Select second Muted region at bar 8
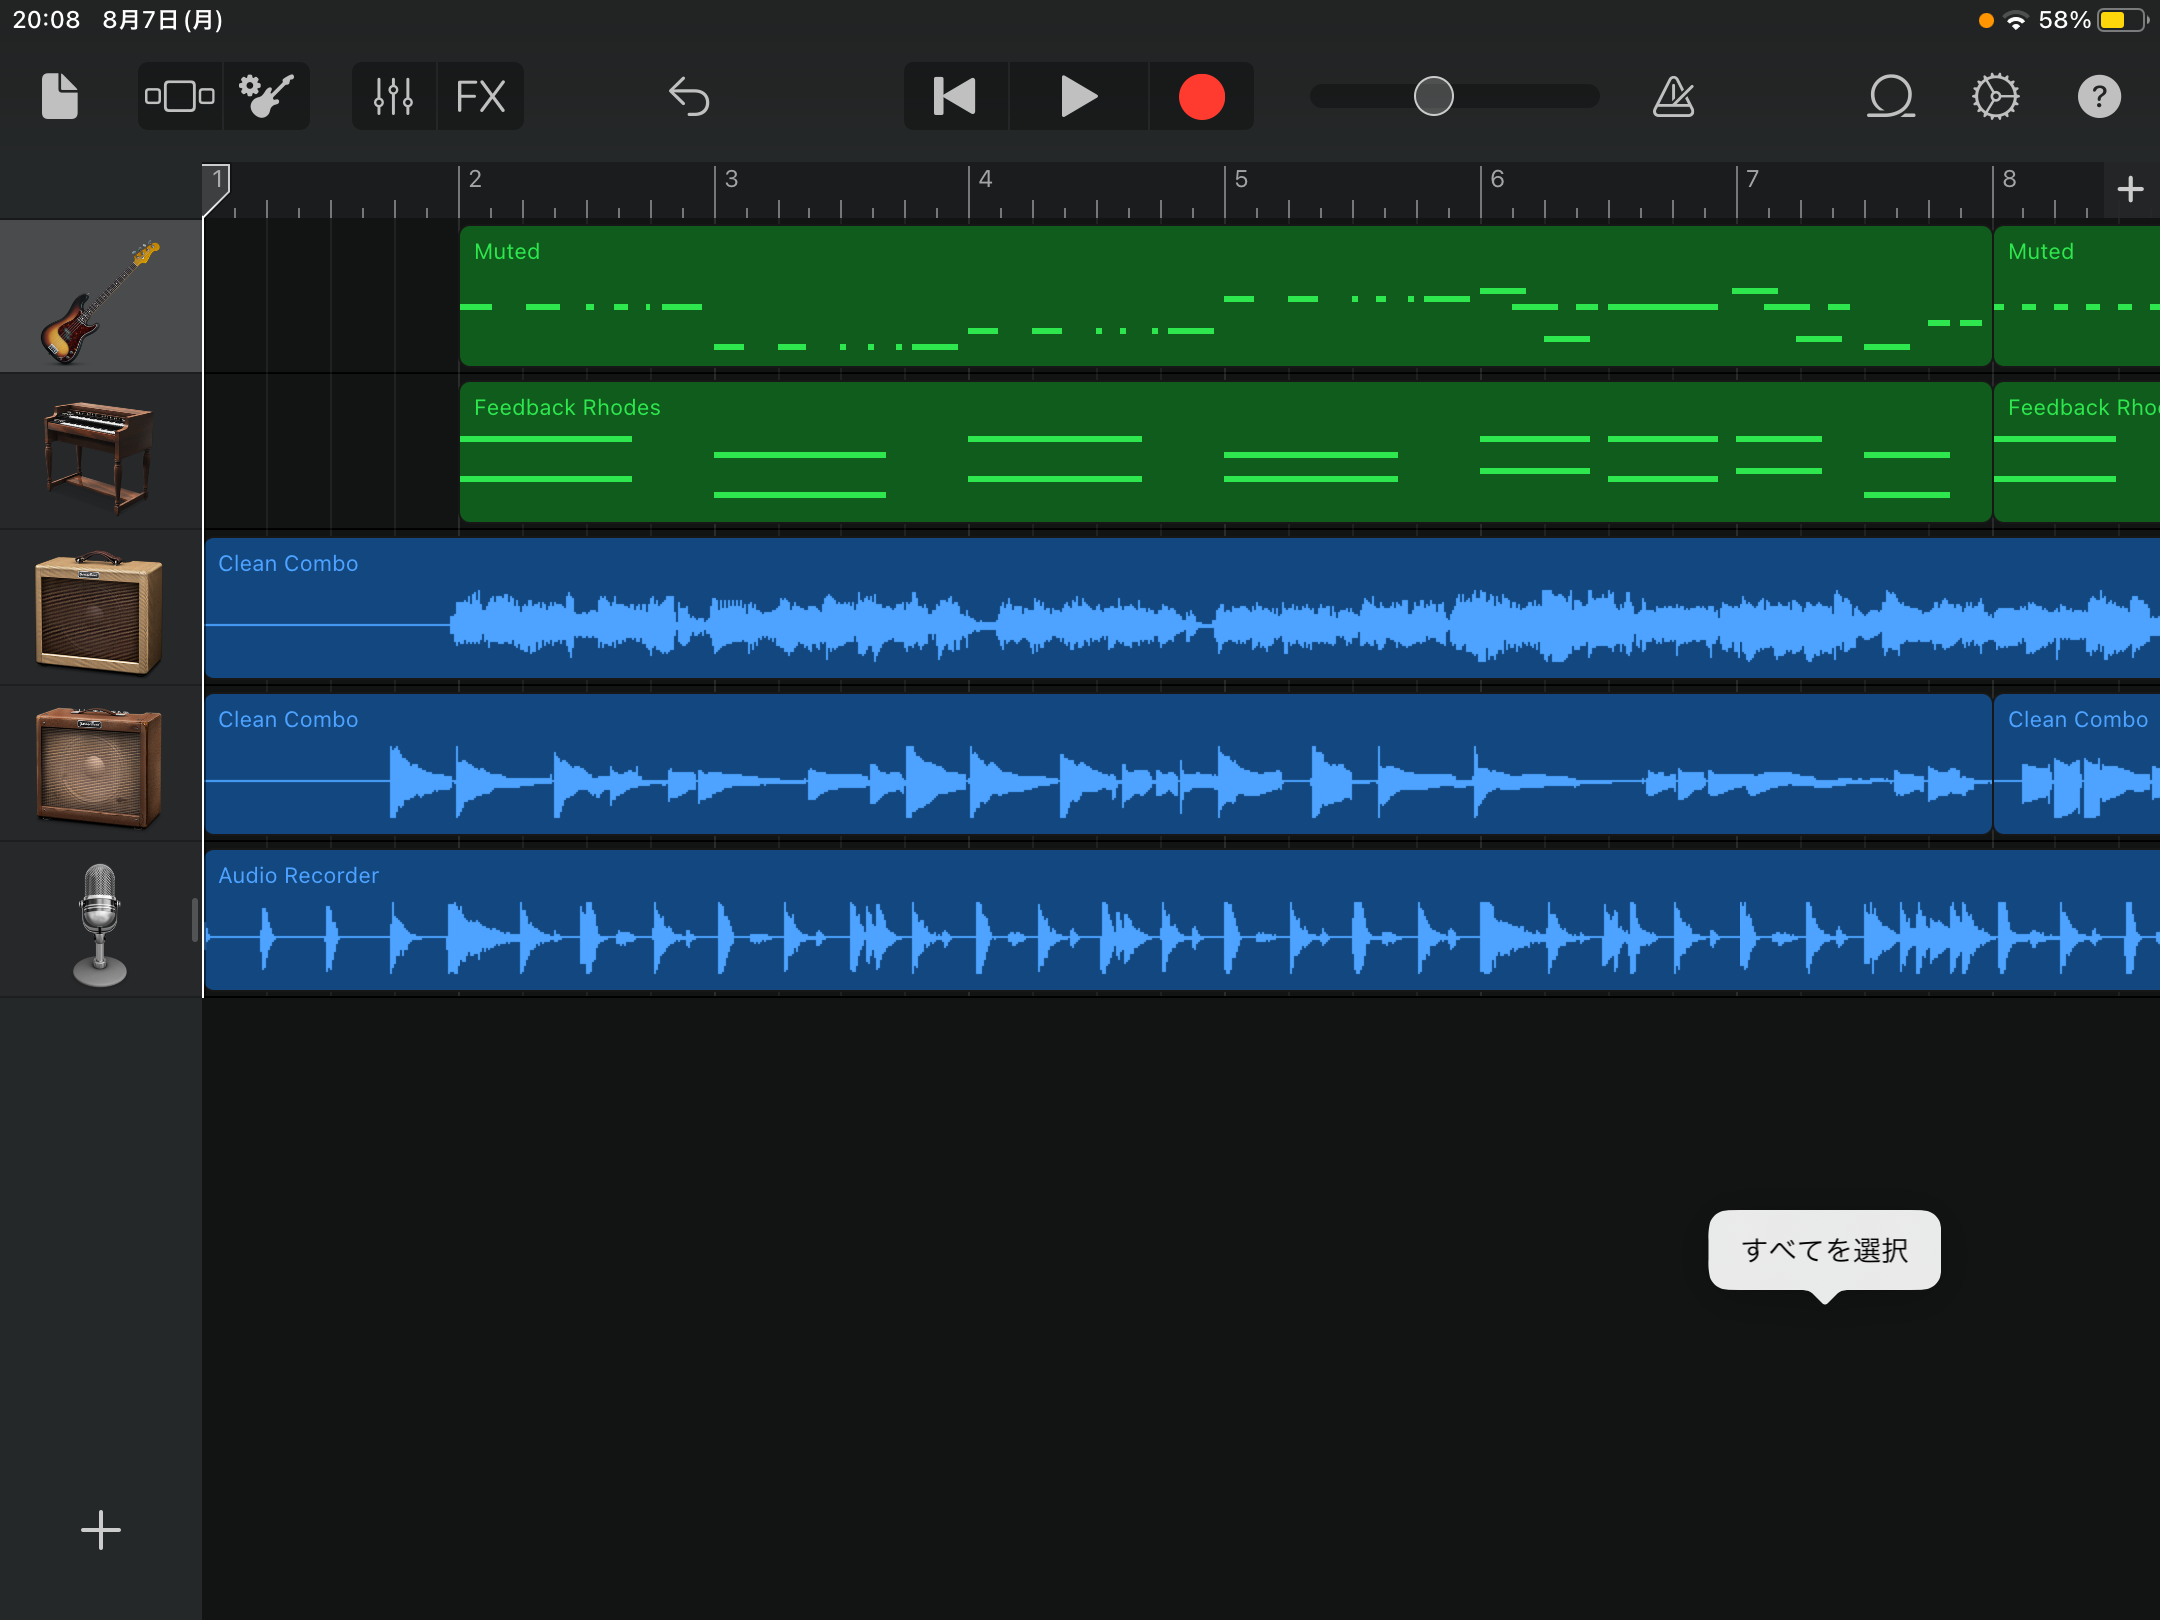Screen dimensions: 2160x1620 click(x=2077, y=296)
